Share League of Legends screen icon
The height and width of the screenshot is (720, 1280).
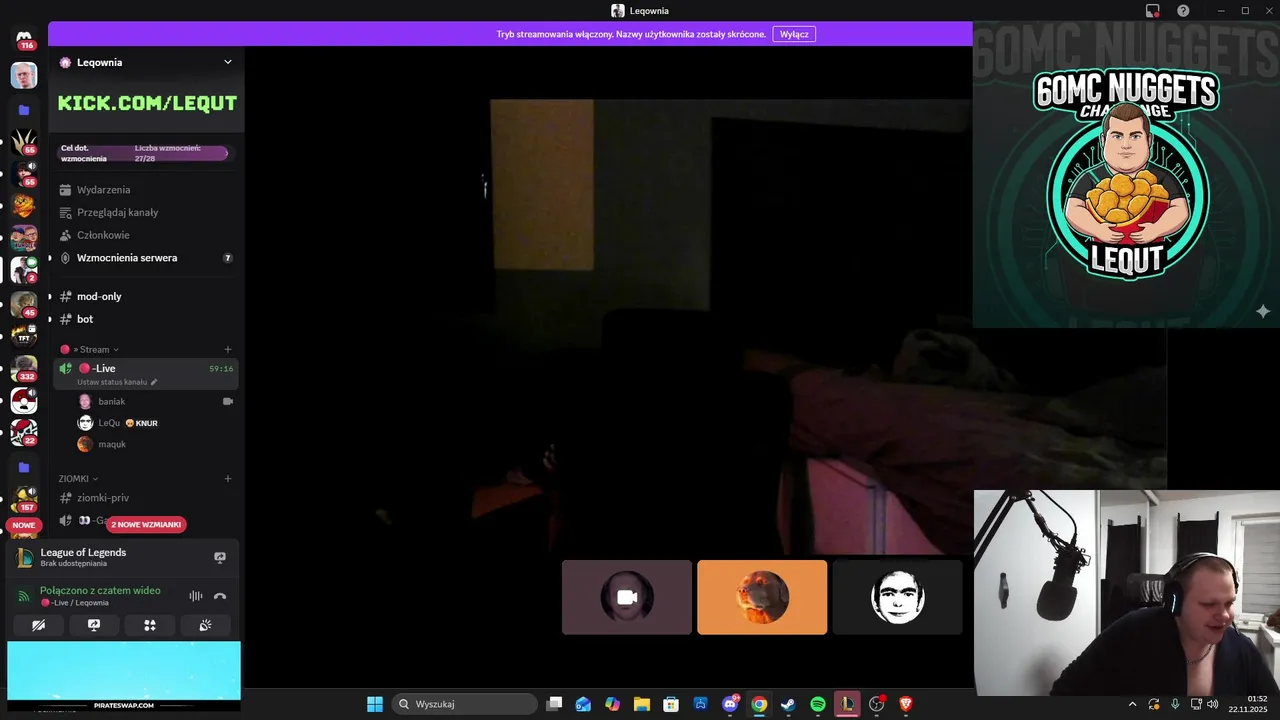tap(220, 557)
